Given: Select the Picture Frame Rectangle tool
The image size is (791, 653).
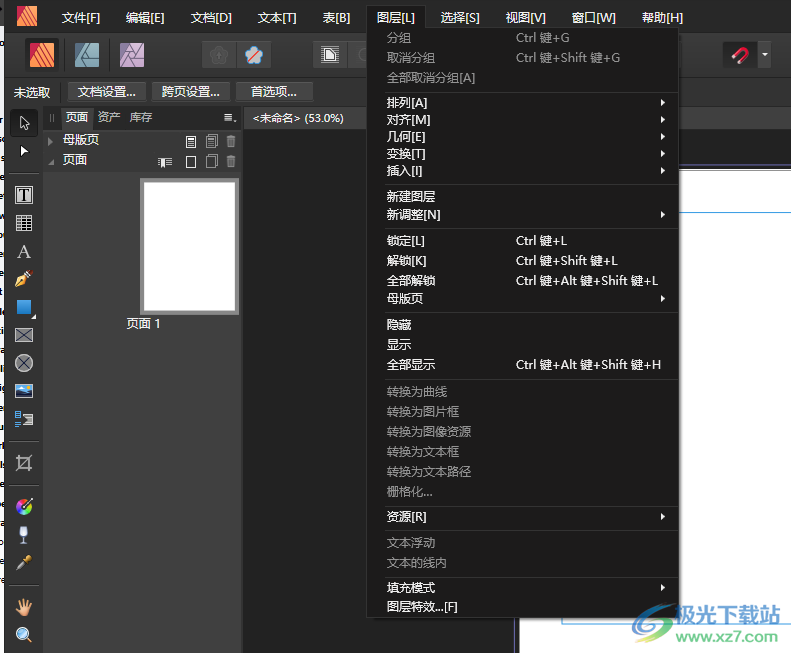Looking at the screenshot, I should [24, 335].
